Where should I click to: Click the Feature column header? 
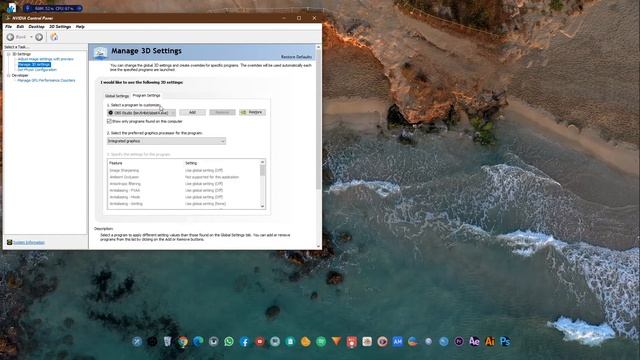coord(116,163)
